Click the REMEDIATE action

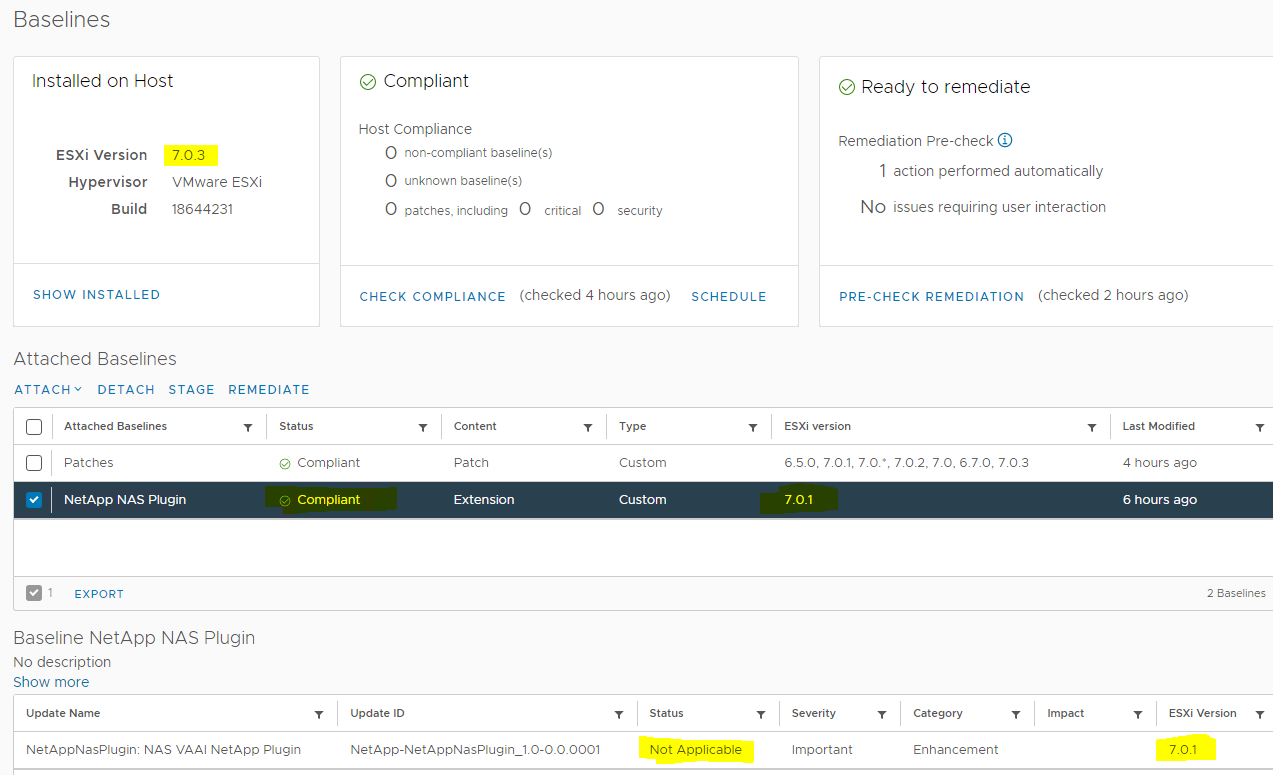coord(268,390)
